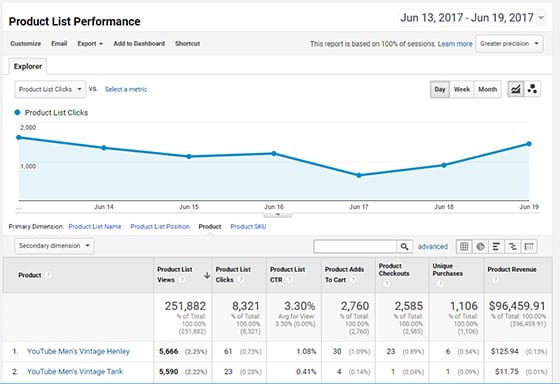Click the $11.75 revenue cell for Tank
Screen dimensions: 560x384
(507, 371)
